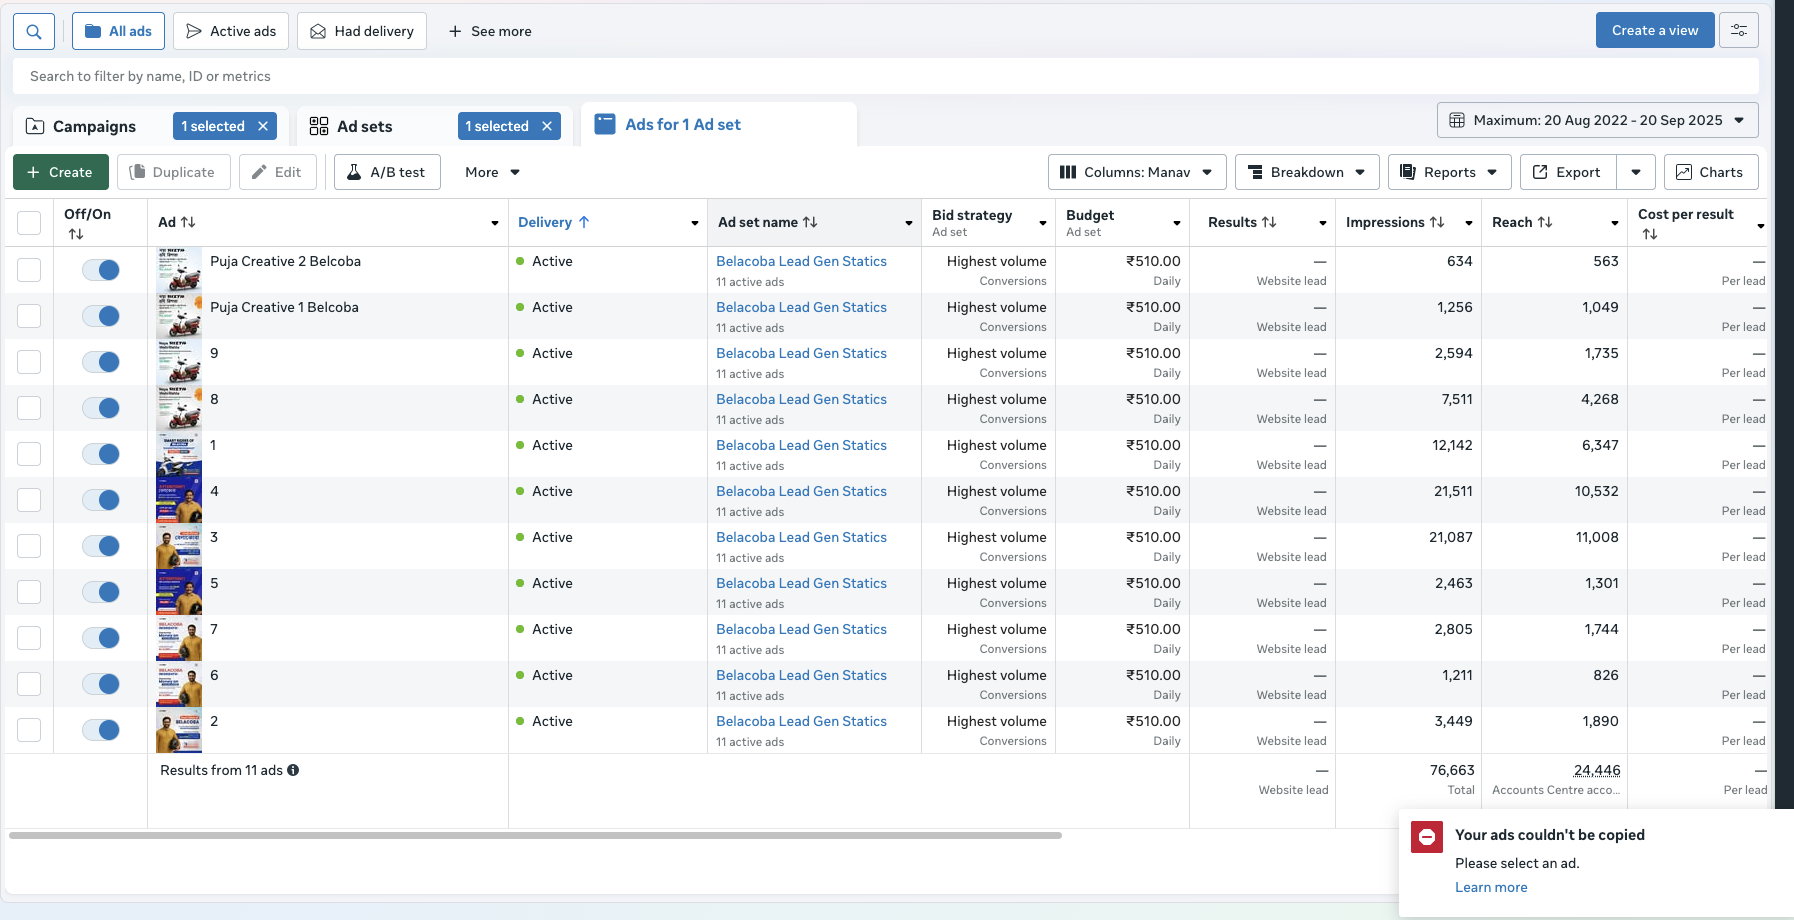This screenshot has width=1794, height=920.
Task: Open view settings beside Create a view
Action: [x=1739, y=30]
